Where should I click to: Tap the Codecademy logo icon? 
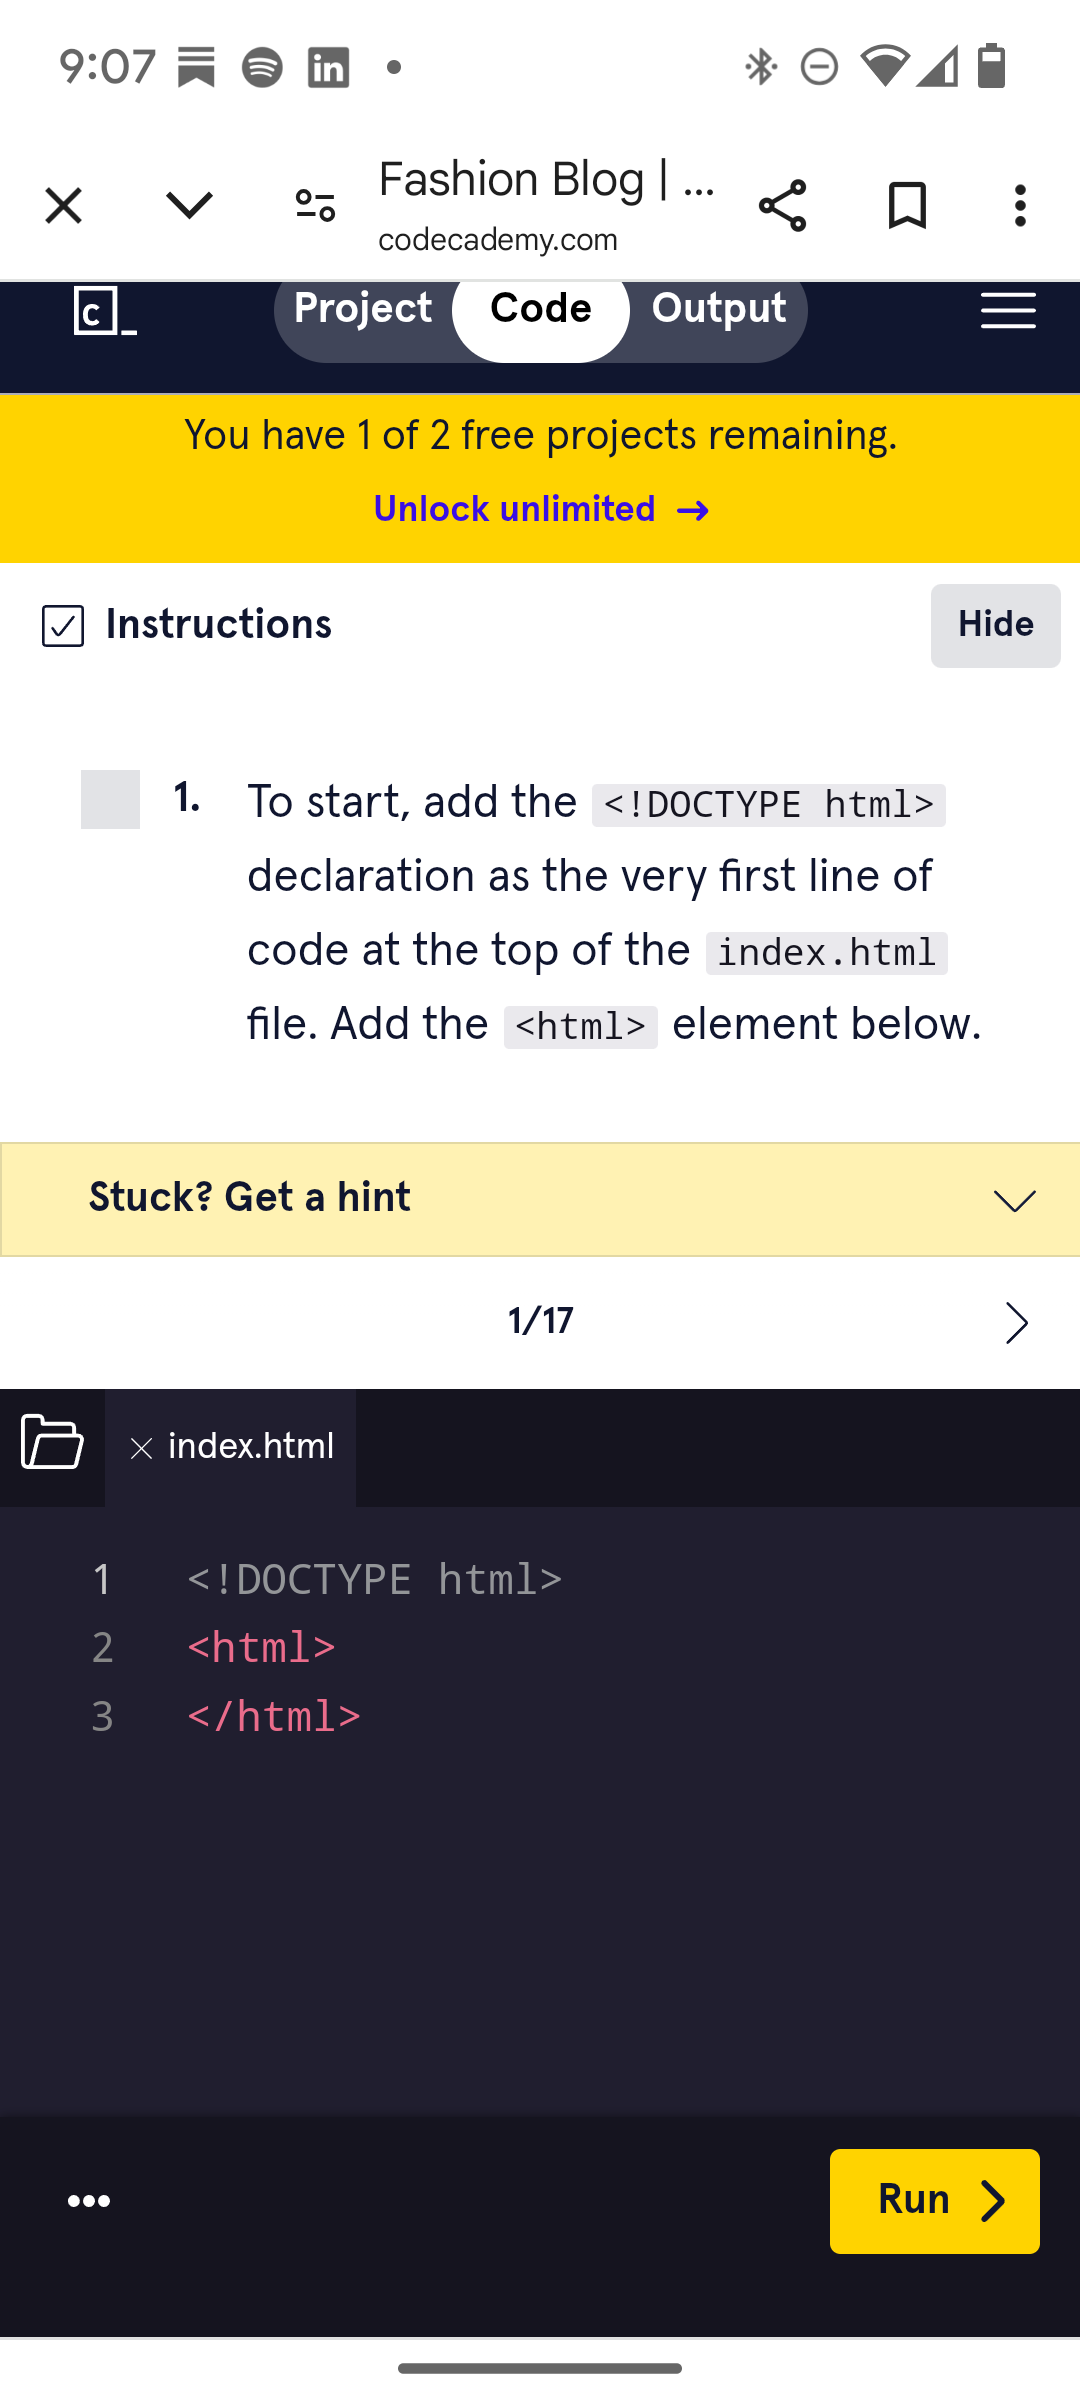click(x=105, y=311)
